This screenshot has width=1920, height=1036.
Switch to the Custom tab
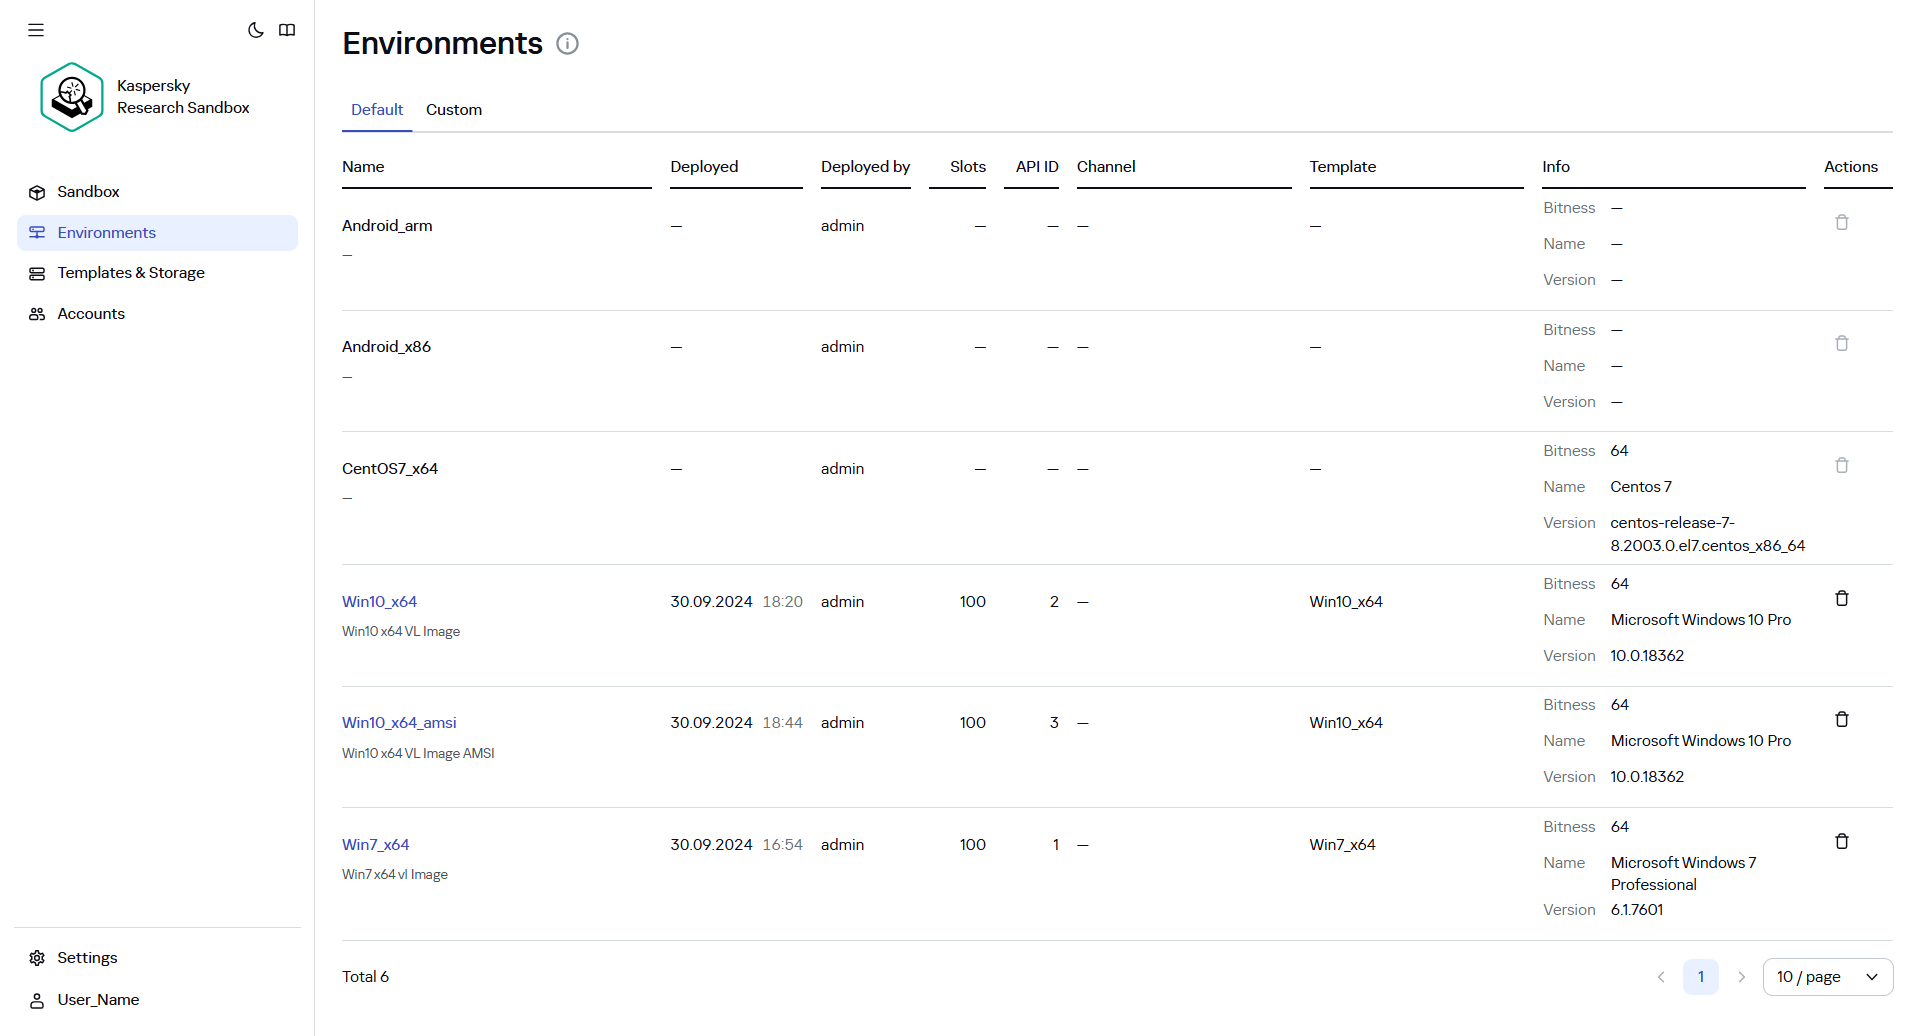(x=453, y=110)
